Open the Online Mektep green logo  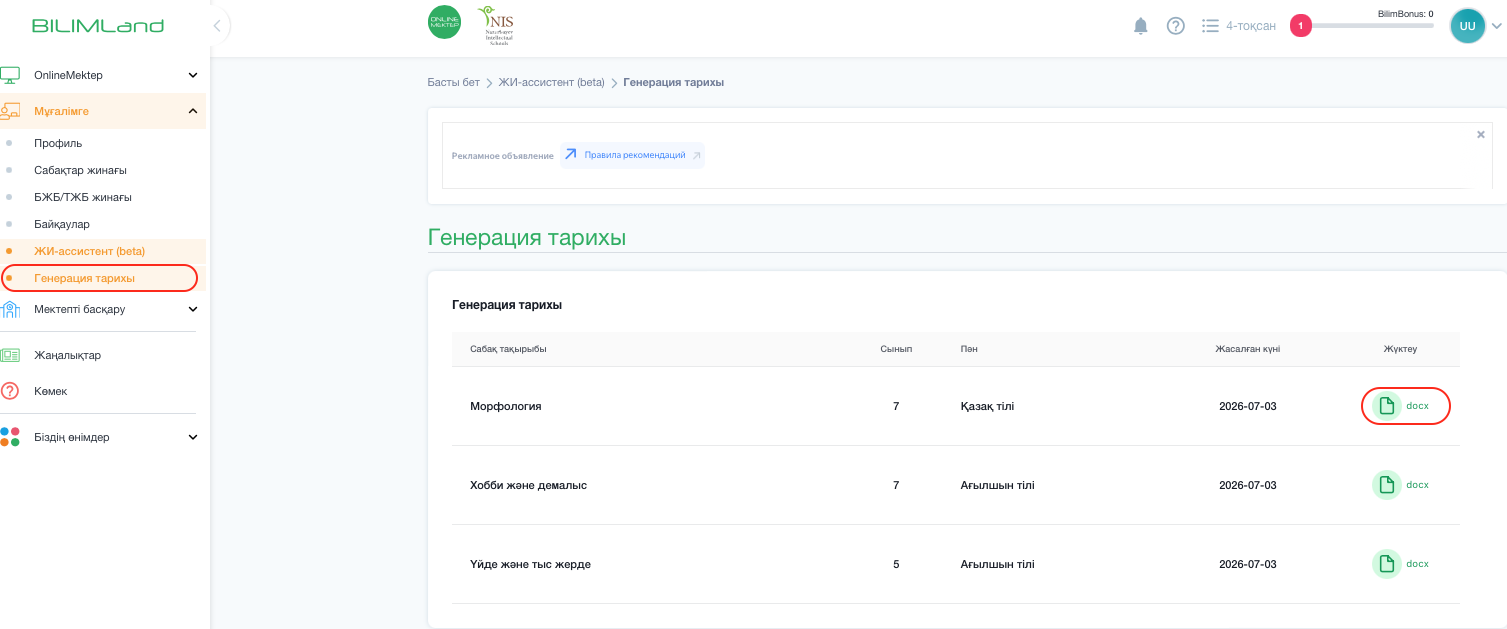444,22
